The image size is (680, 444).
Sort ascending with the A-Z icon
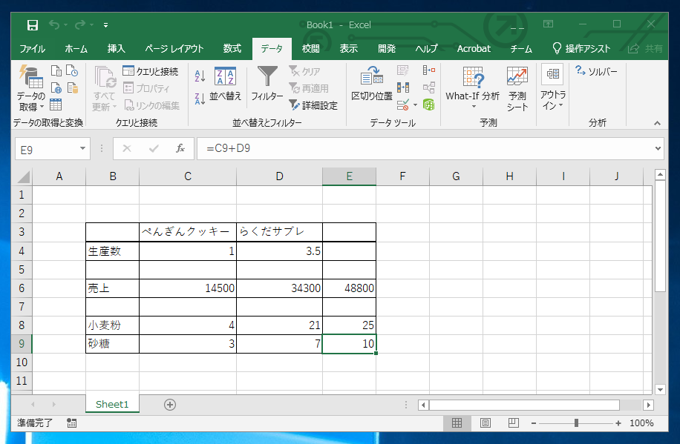click(200, 76)
